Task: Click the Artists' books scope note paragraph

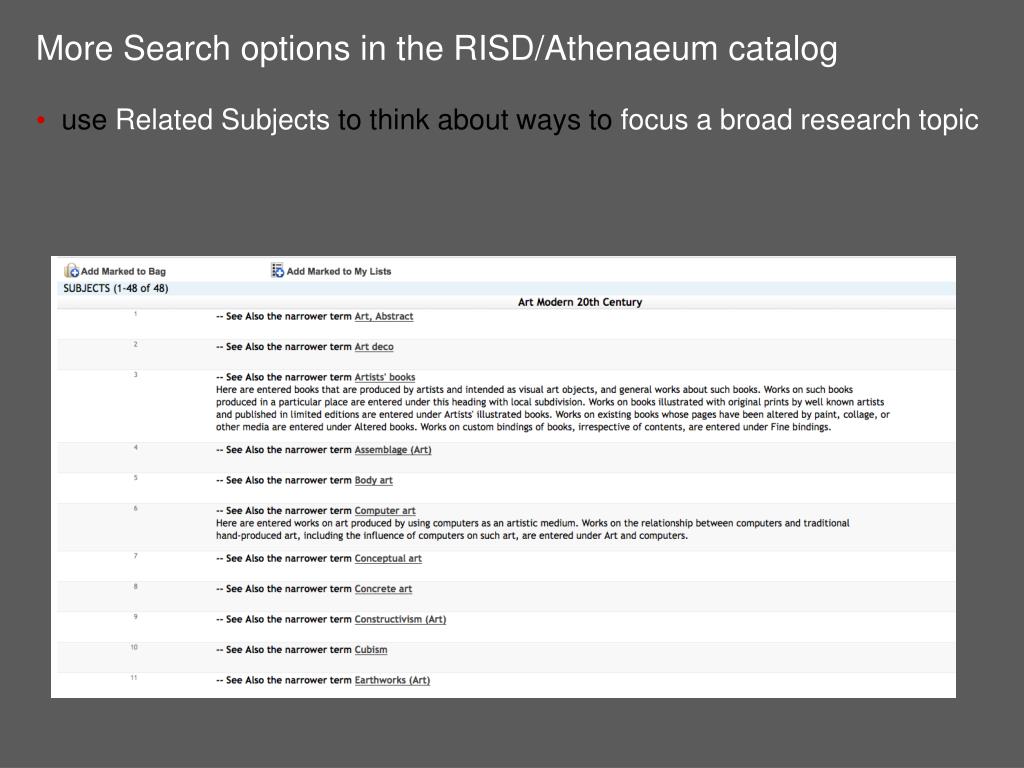Action: click(x=552, y=408)
